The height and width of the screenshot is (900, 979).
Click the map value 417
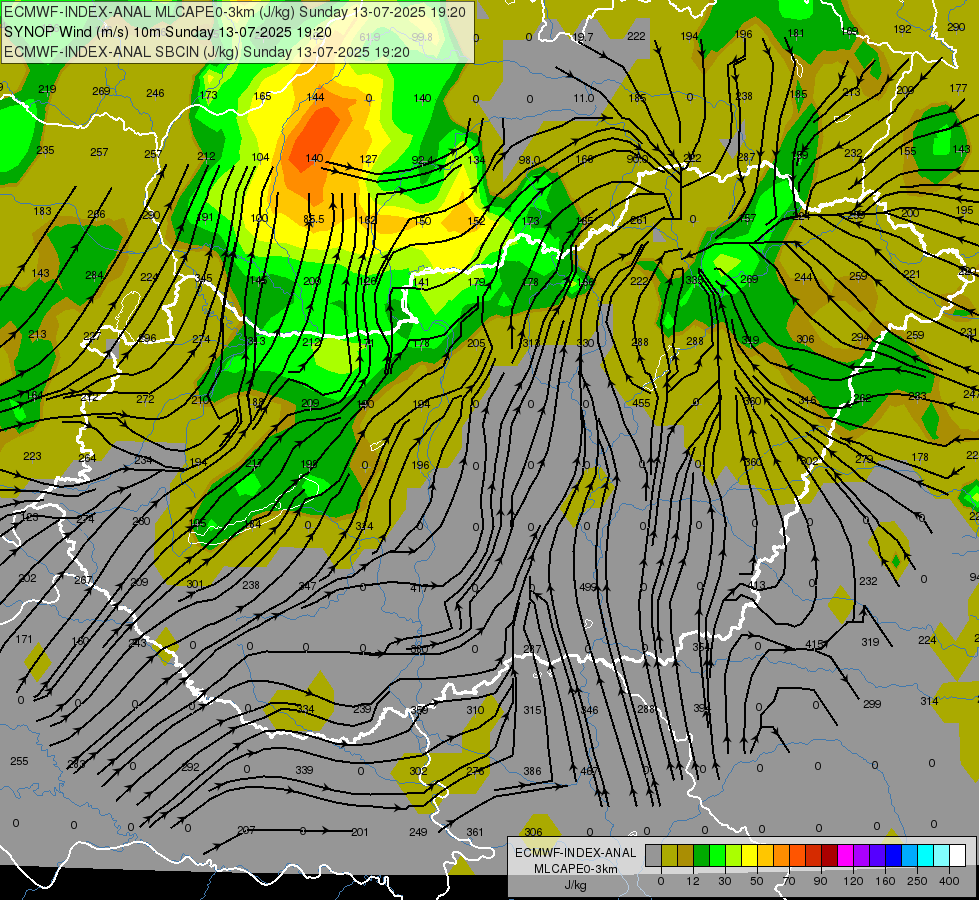pos(419,588)
